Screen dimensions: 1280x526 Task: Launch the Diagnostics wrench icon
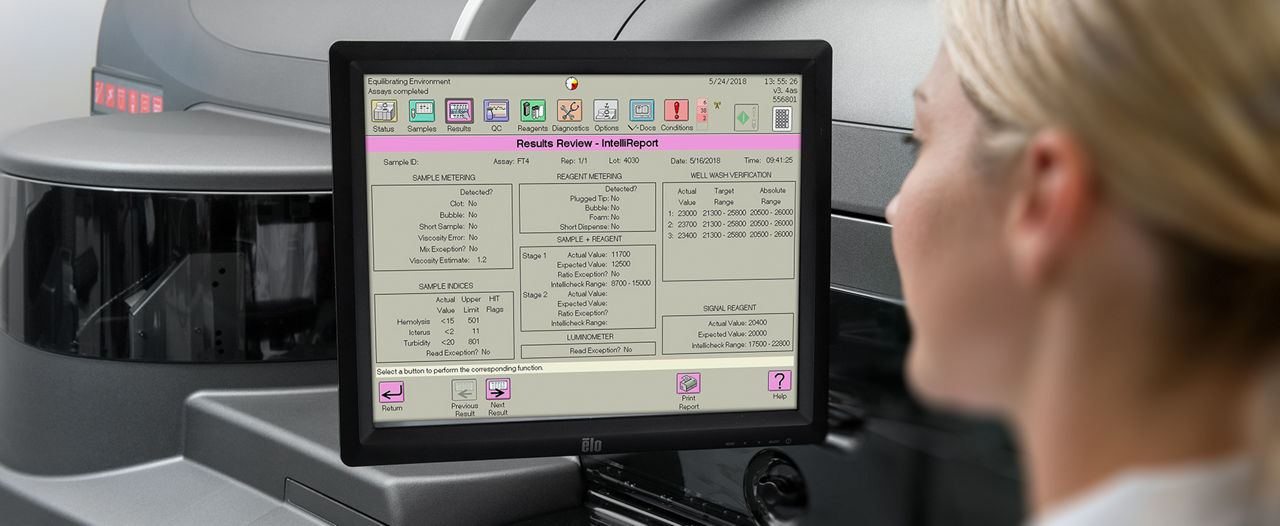570,111
